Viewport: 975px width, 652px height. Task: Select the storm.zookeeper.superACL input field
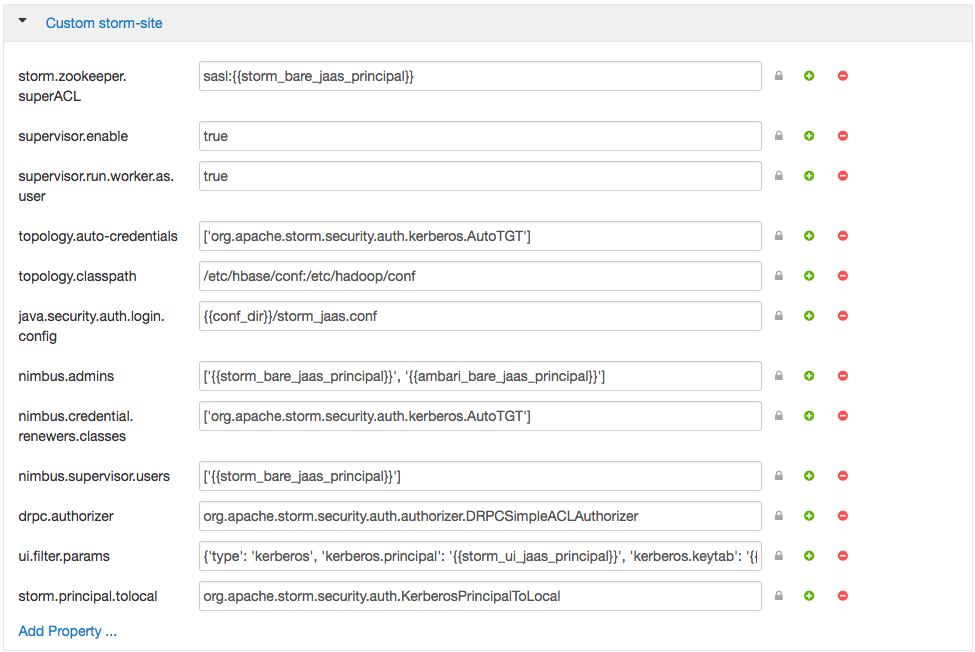tap(480, 76)
